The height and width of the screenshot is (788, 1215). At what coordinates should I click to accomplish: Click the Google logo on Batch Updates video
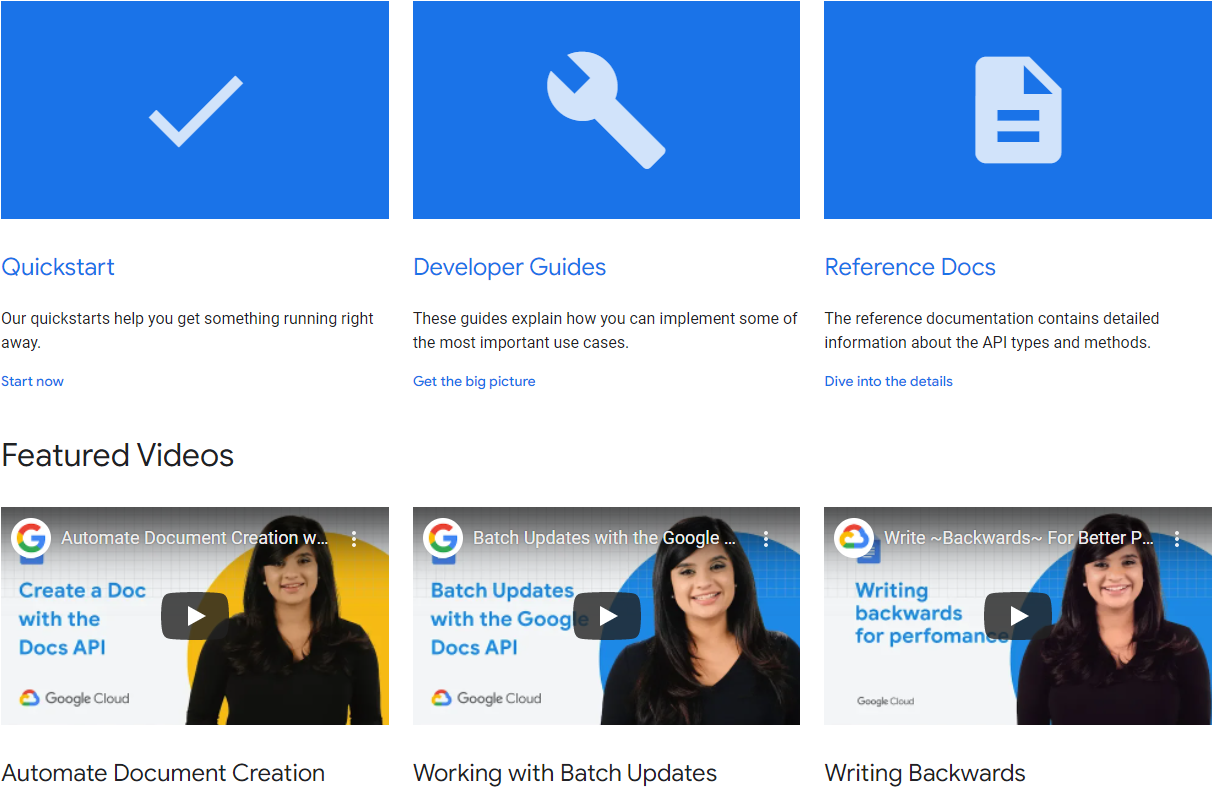[x=443, y=537]
